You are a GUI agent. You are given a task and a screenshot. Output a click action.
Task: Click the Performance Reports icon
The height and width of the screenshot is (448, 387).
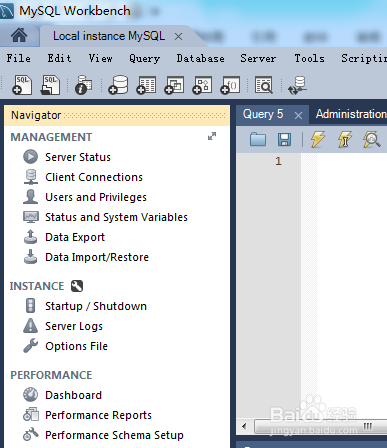tap(30, 415)
